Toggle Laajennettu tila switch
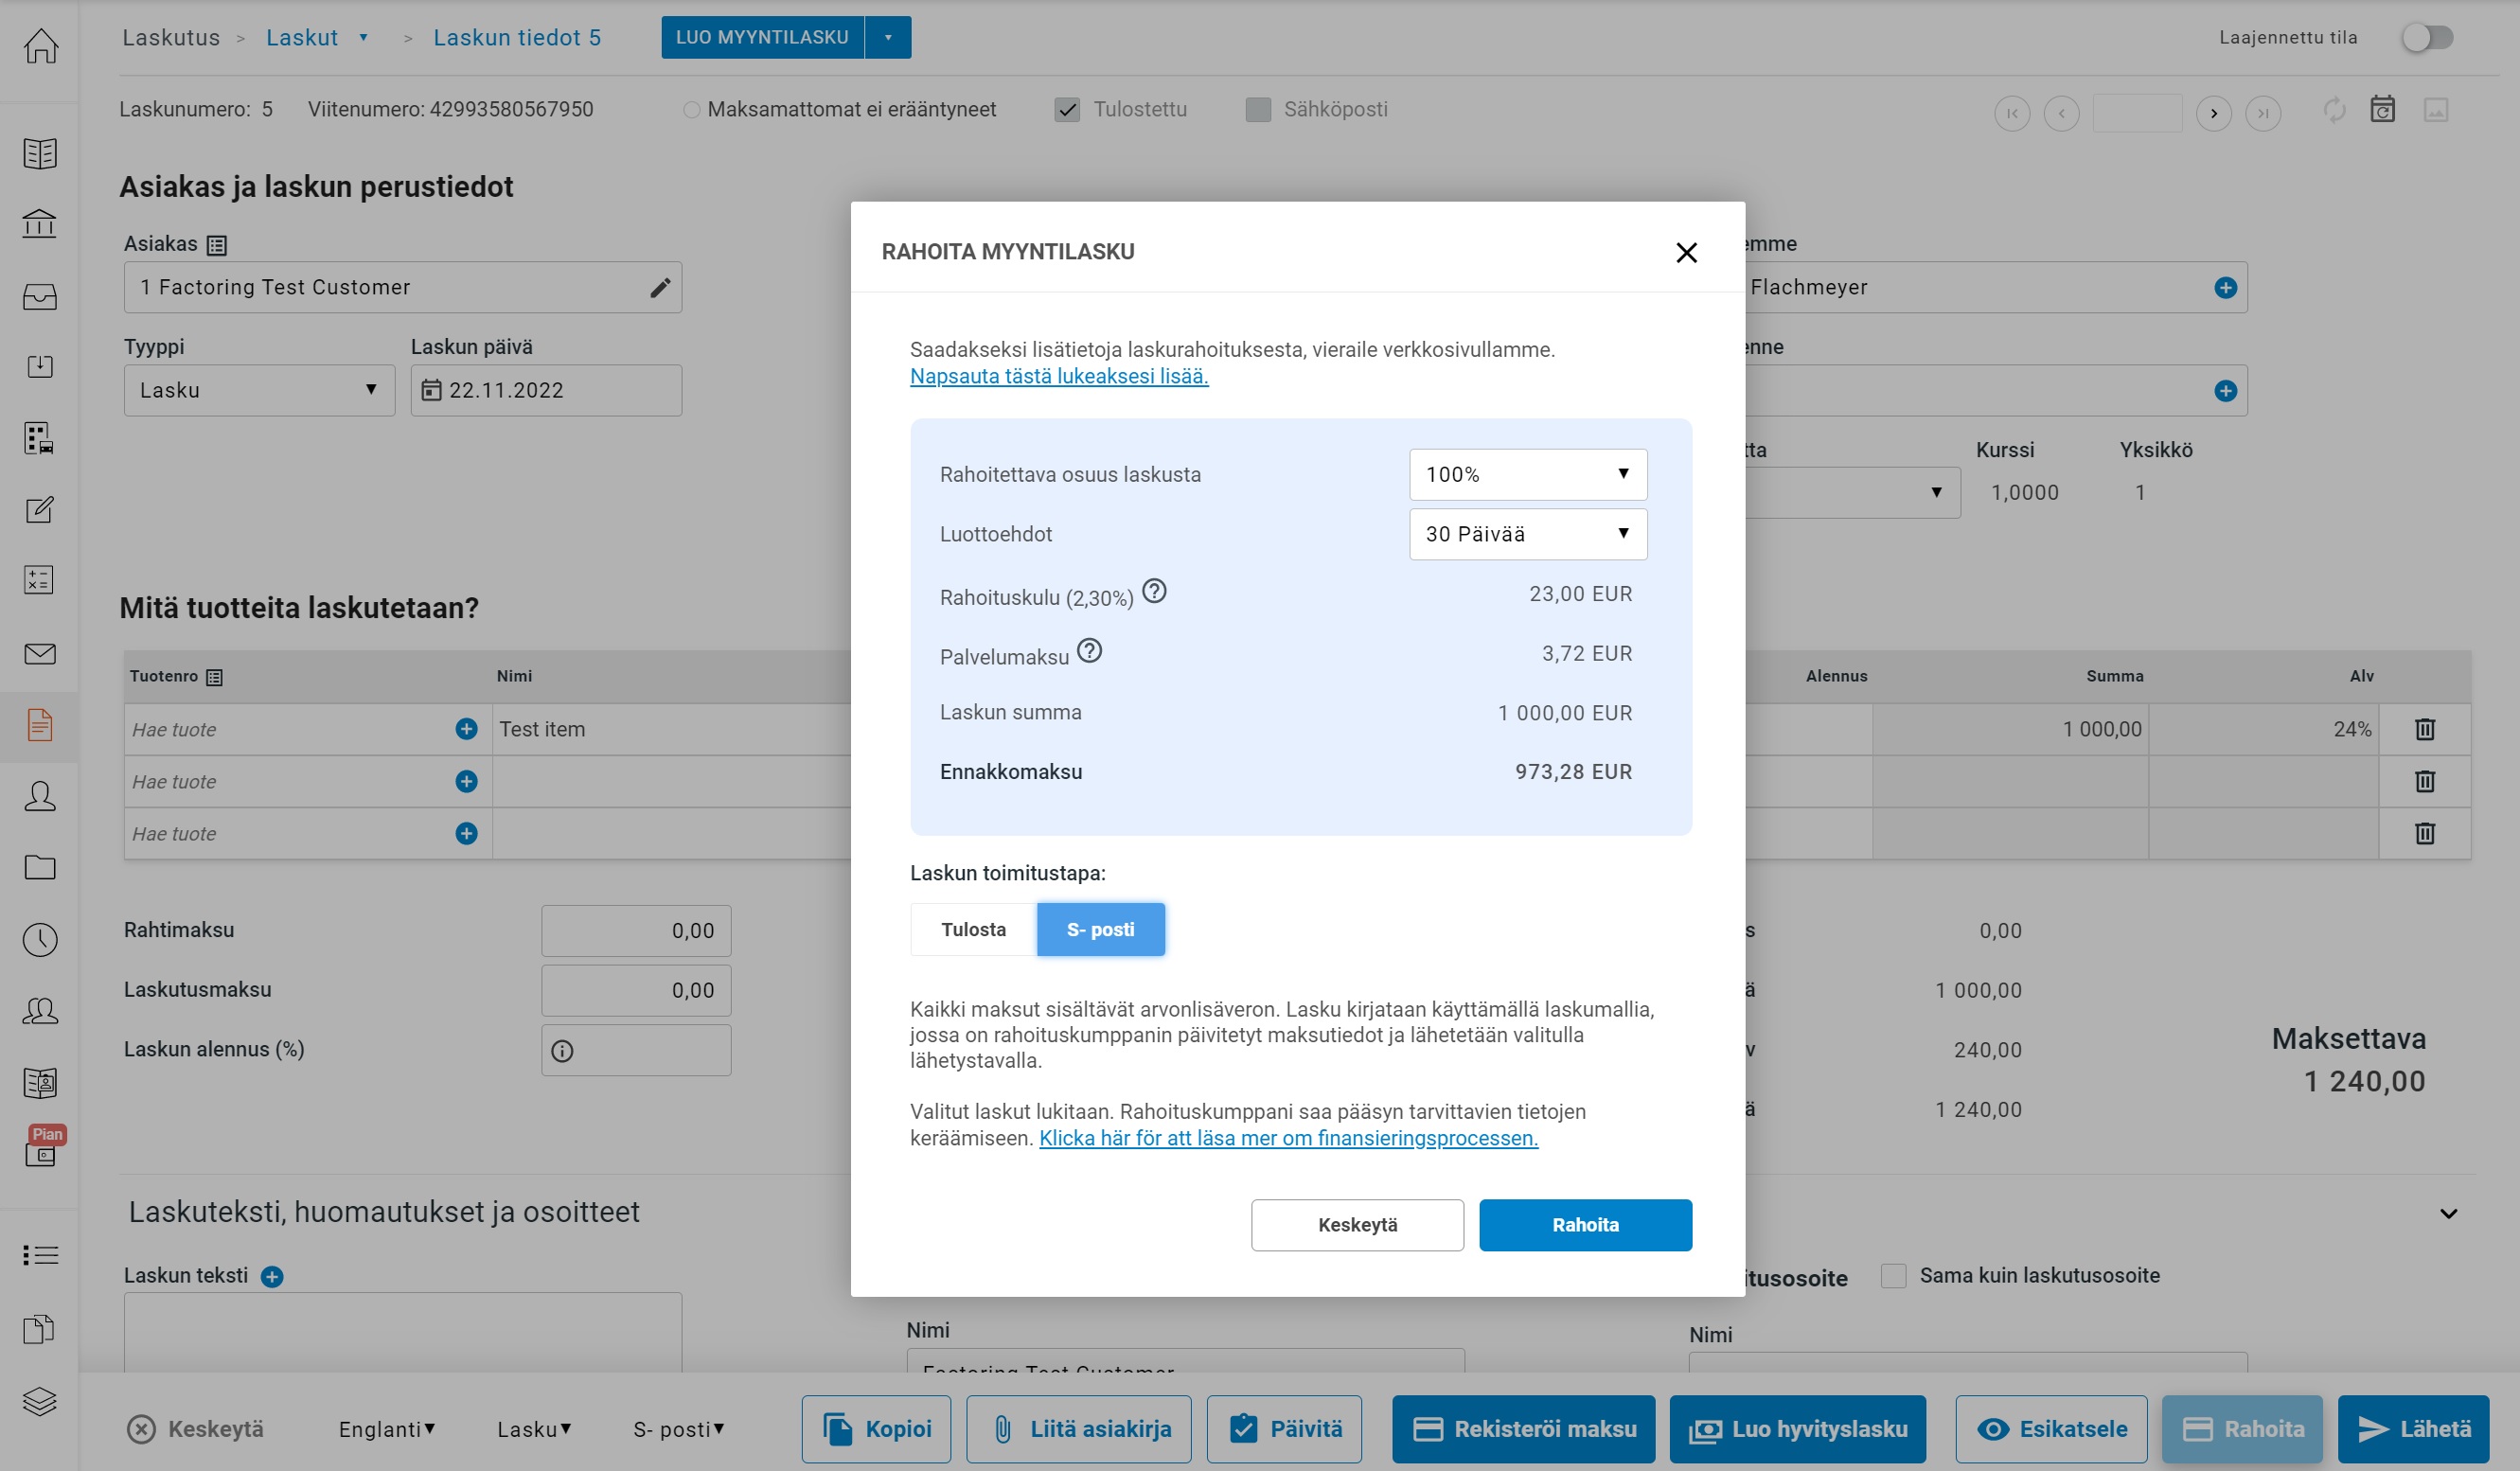This screenshot has height=1471, width=2520. (2427, 38)
